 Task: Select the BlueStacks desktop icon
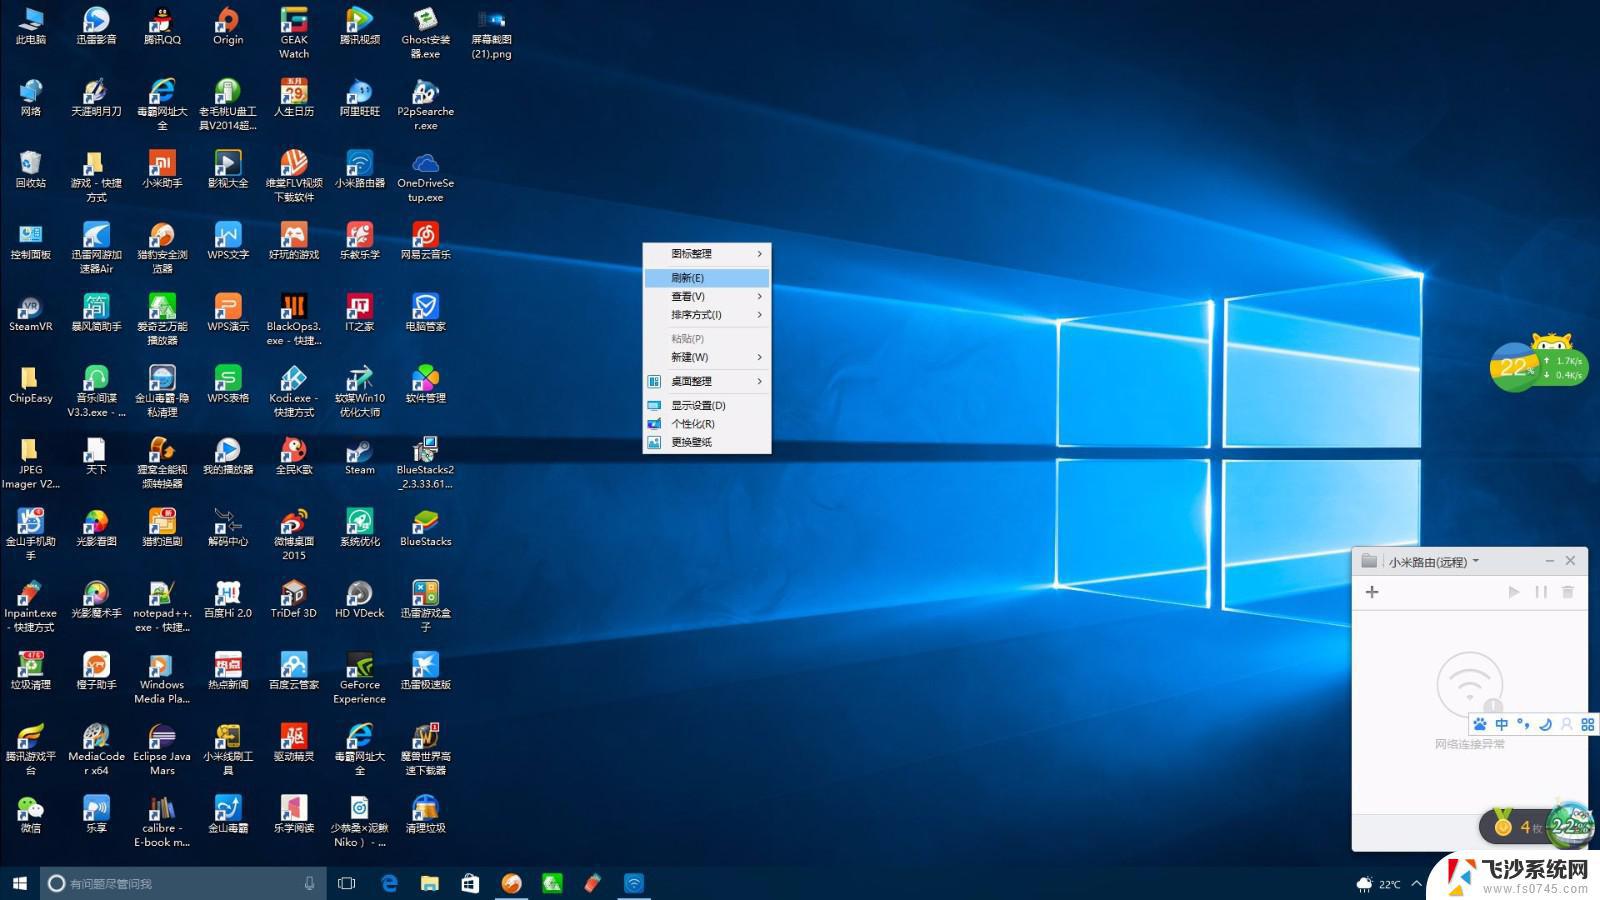point(425,528)
